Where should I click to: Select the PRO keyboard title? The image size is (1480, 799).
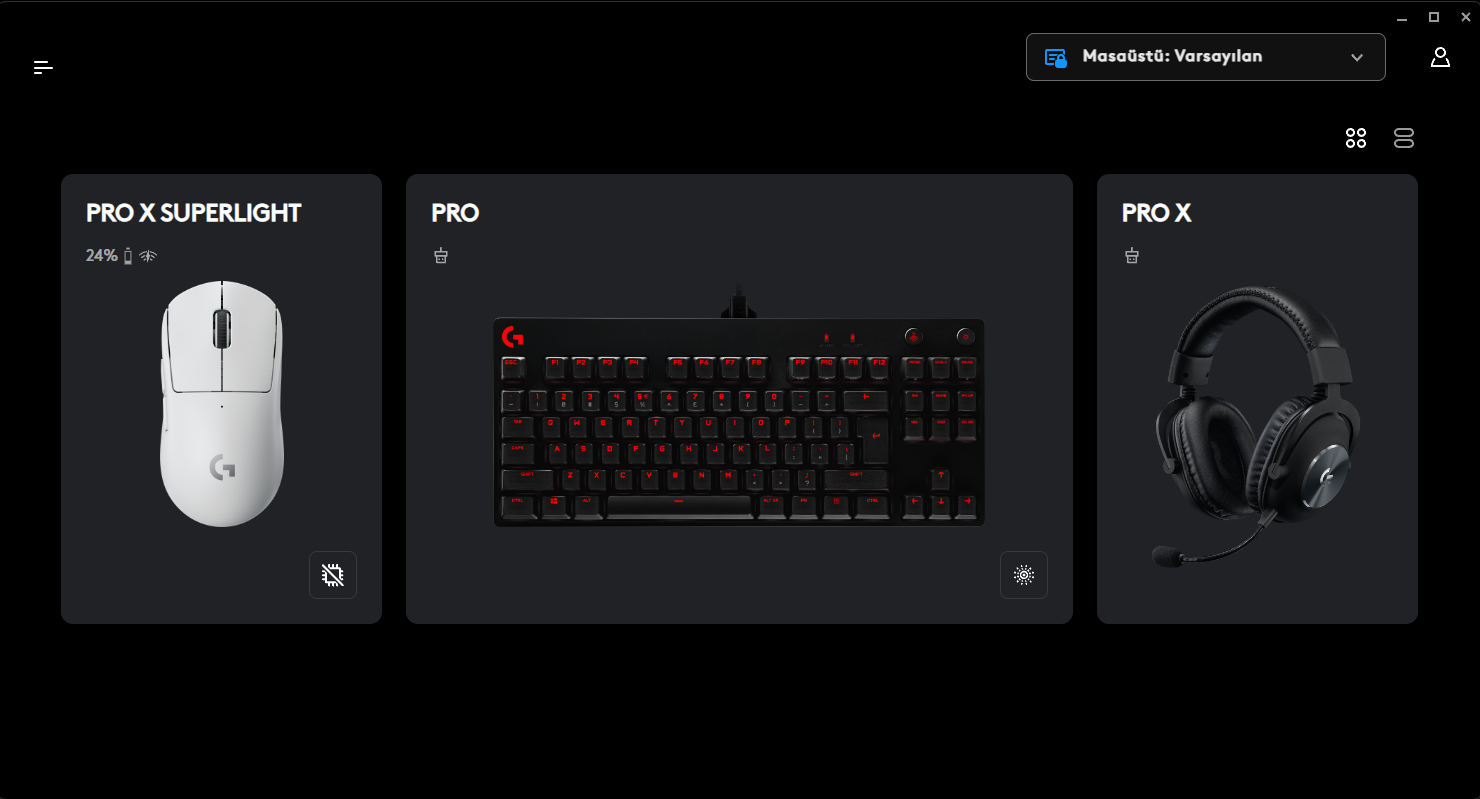(x=455, y=213)
